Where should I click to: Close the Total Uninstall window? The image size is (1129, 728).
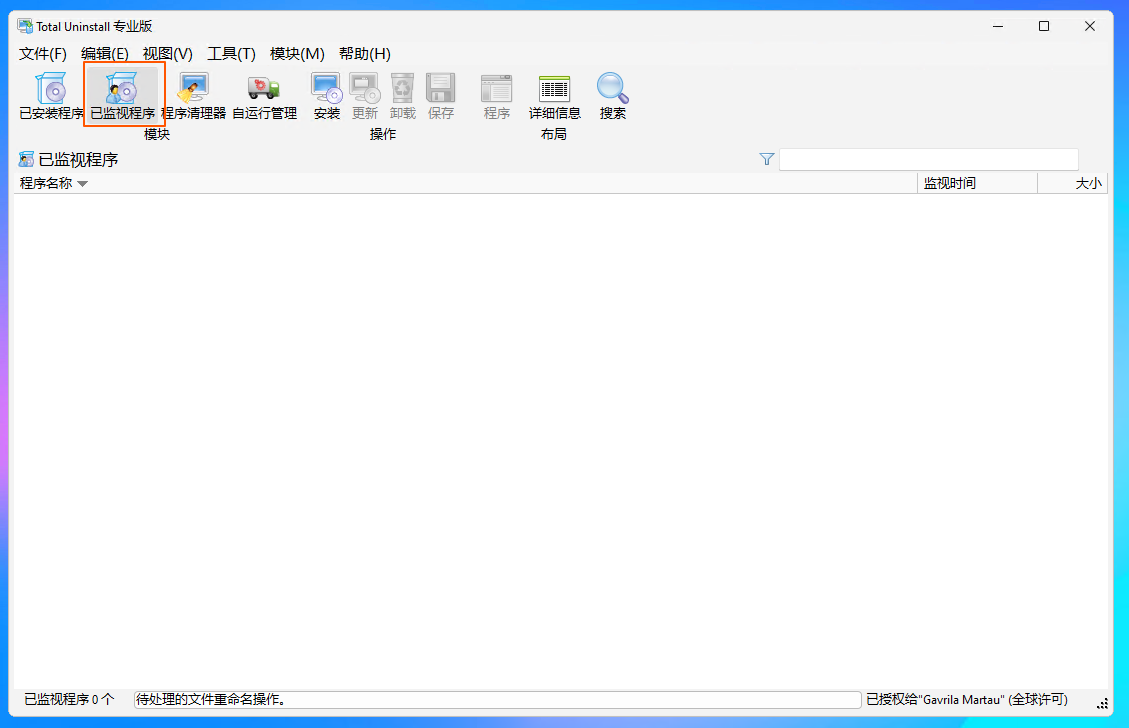point(1090,27)
